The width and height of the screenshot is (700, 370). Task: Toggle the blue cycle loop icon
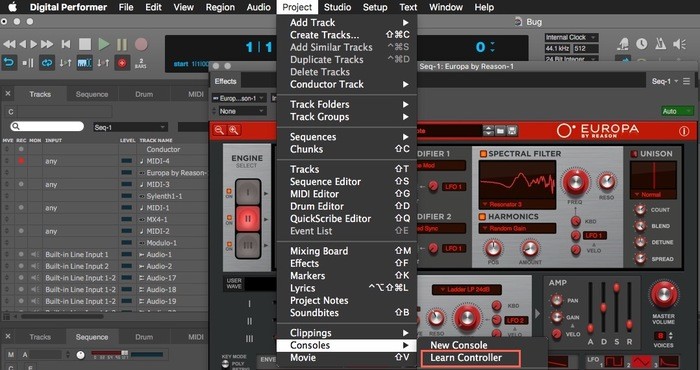click(46, 63)
